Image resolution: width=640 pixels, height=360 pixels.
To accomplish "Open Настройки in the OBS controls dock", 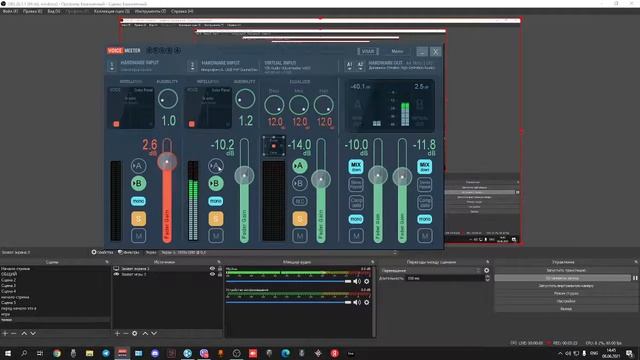I will pos(566,301).
